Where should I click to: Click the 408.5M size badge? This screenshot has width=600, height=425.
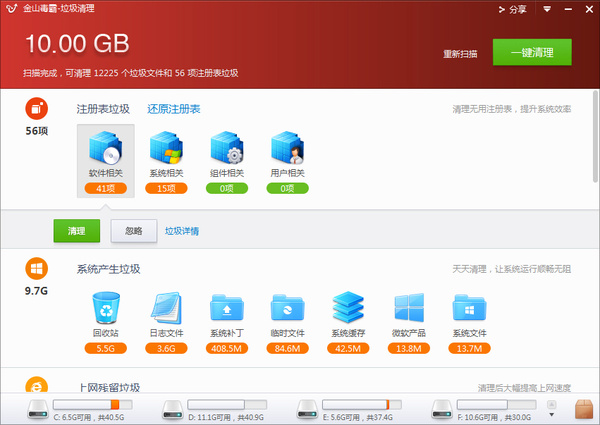(227, 348)
